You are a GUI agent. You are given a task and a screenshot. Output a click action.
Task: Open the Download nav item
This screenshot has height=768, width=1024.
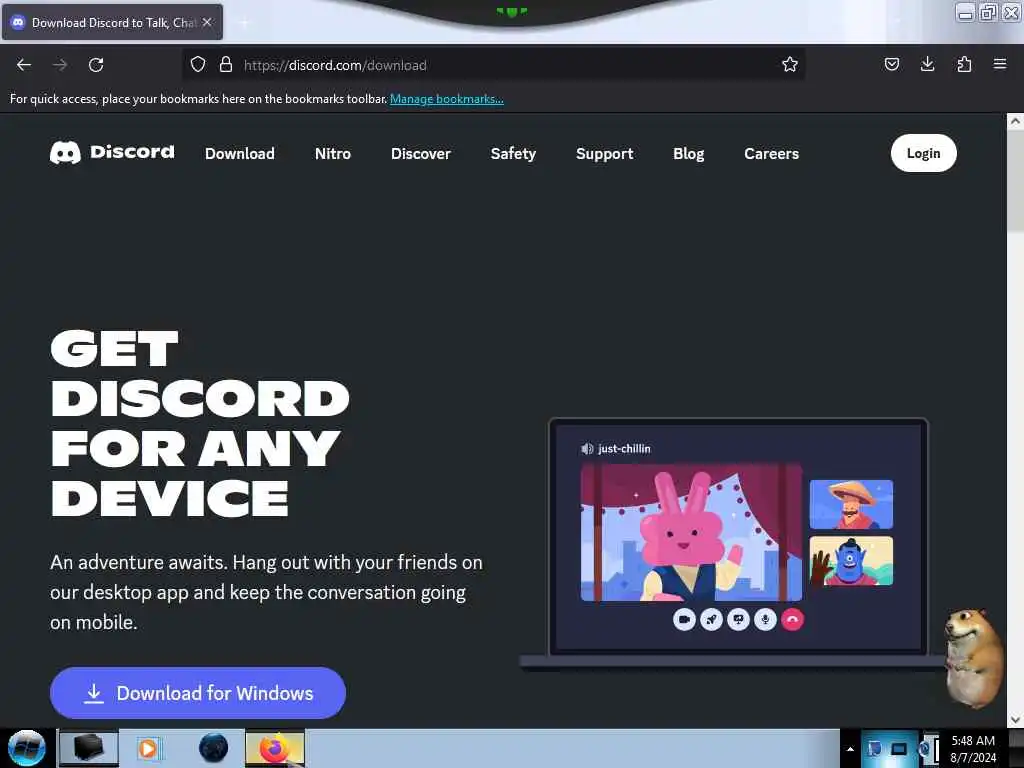coord(240,153)
